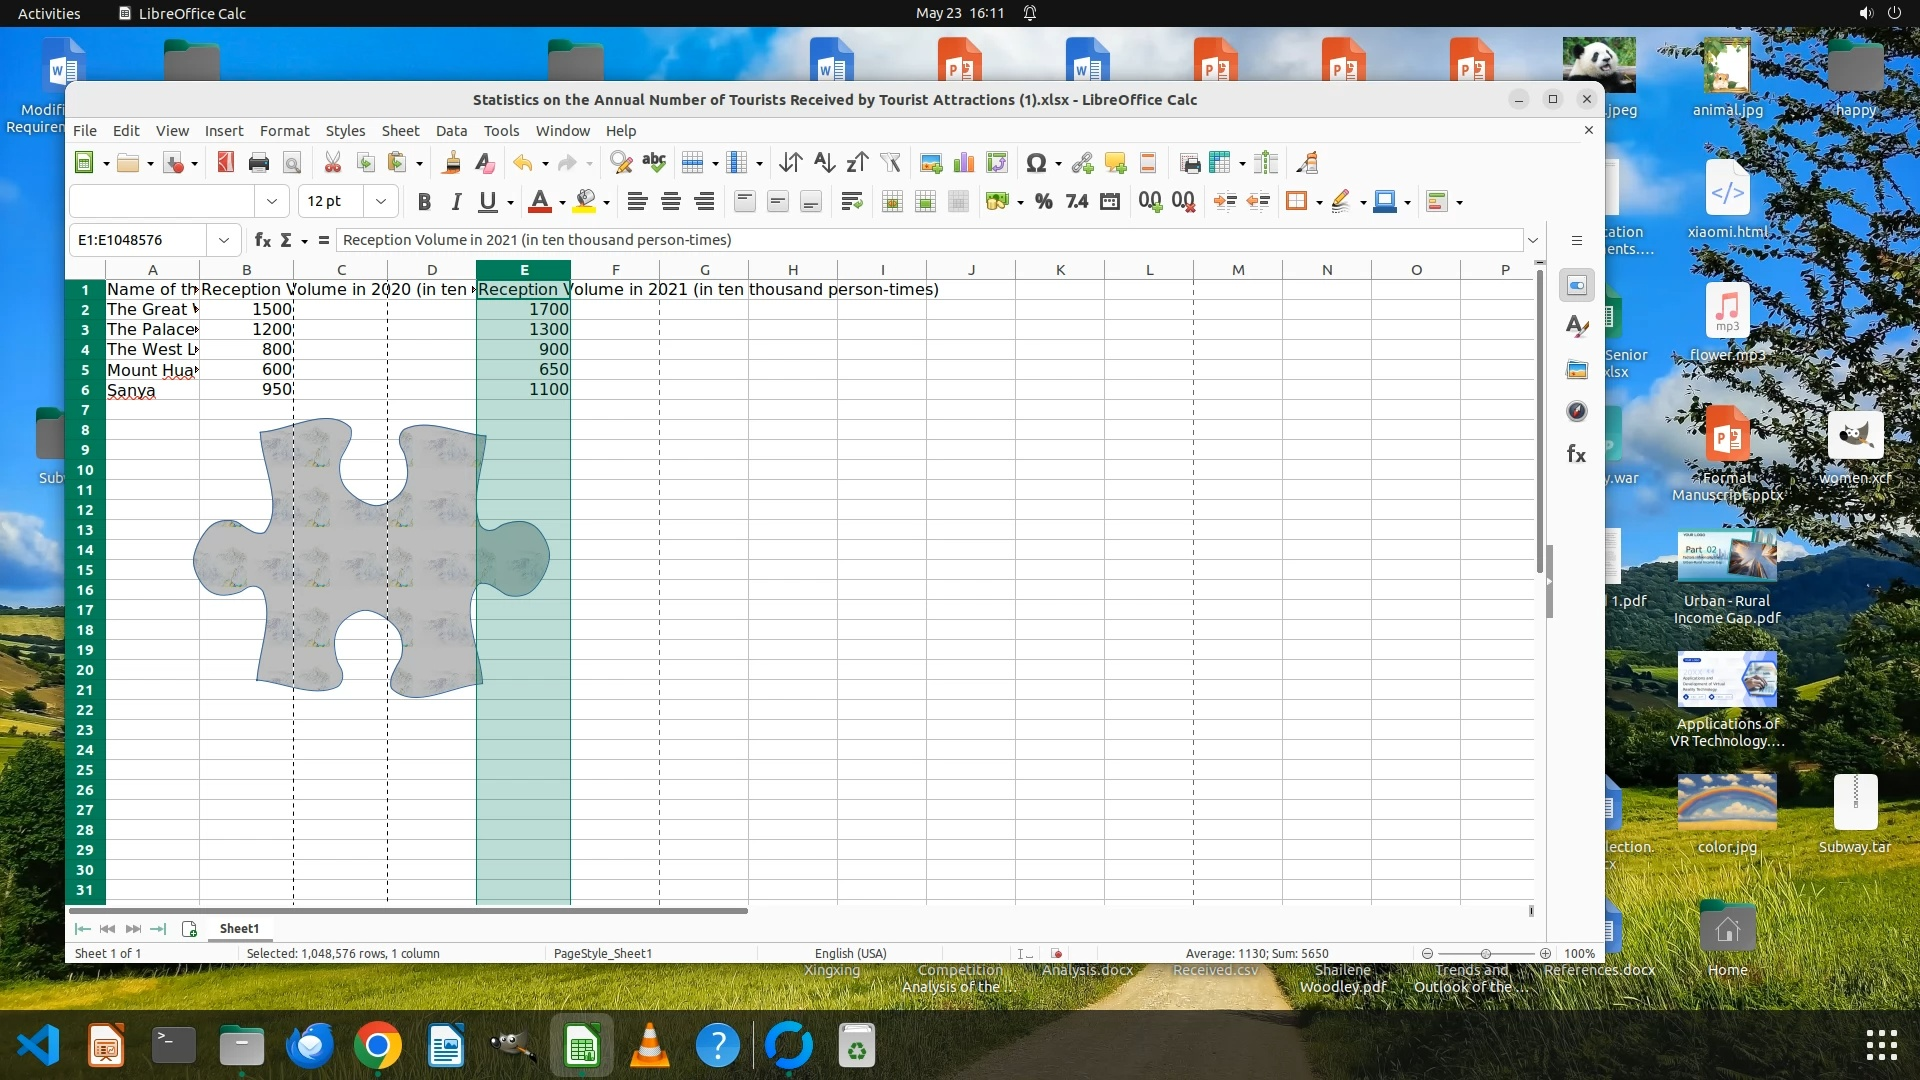Image resolution: width=1920 pixels, height=1080 pixels.
Task: Click the AutoFilter funnel icon
Action: 890,163
